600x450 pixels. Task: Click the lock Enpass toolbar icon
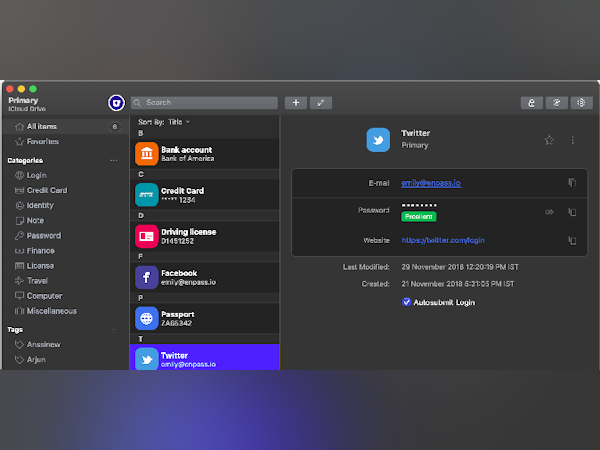tap(532, 103)
